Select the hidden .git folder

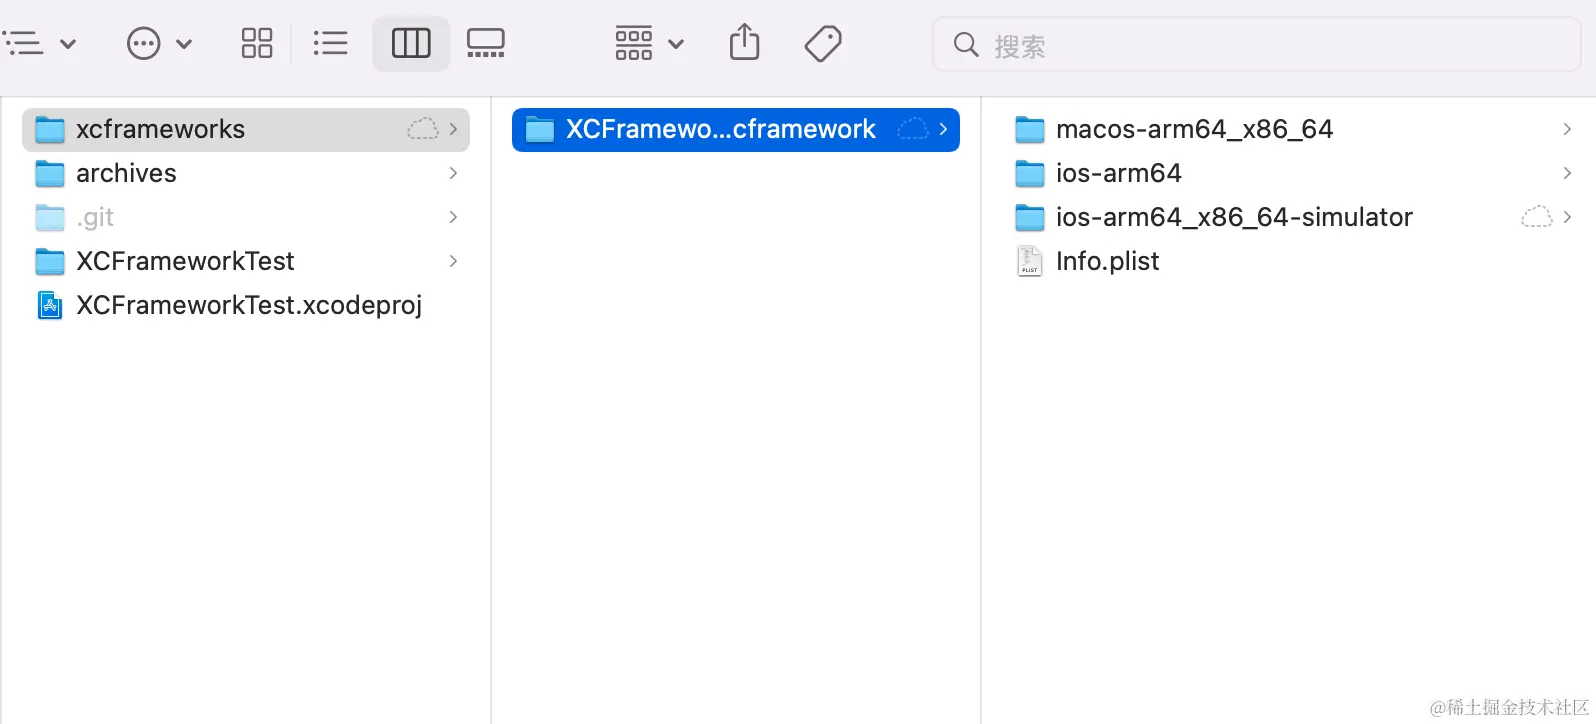click(246, 217)
